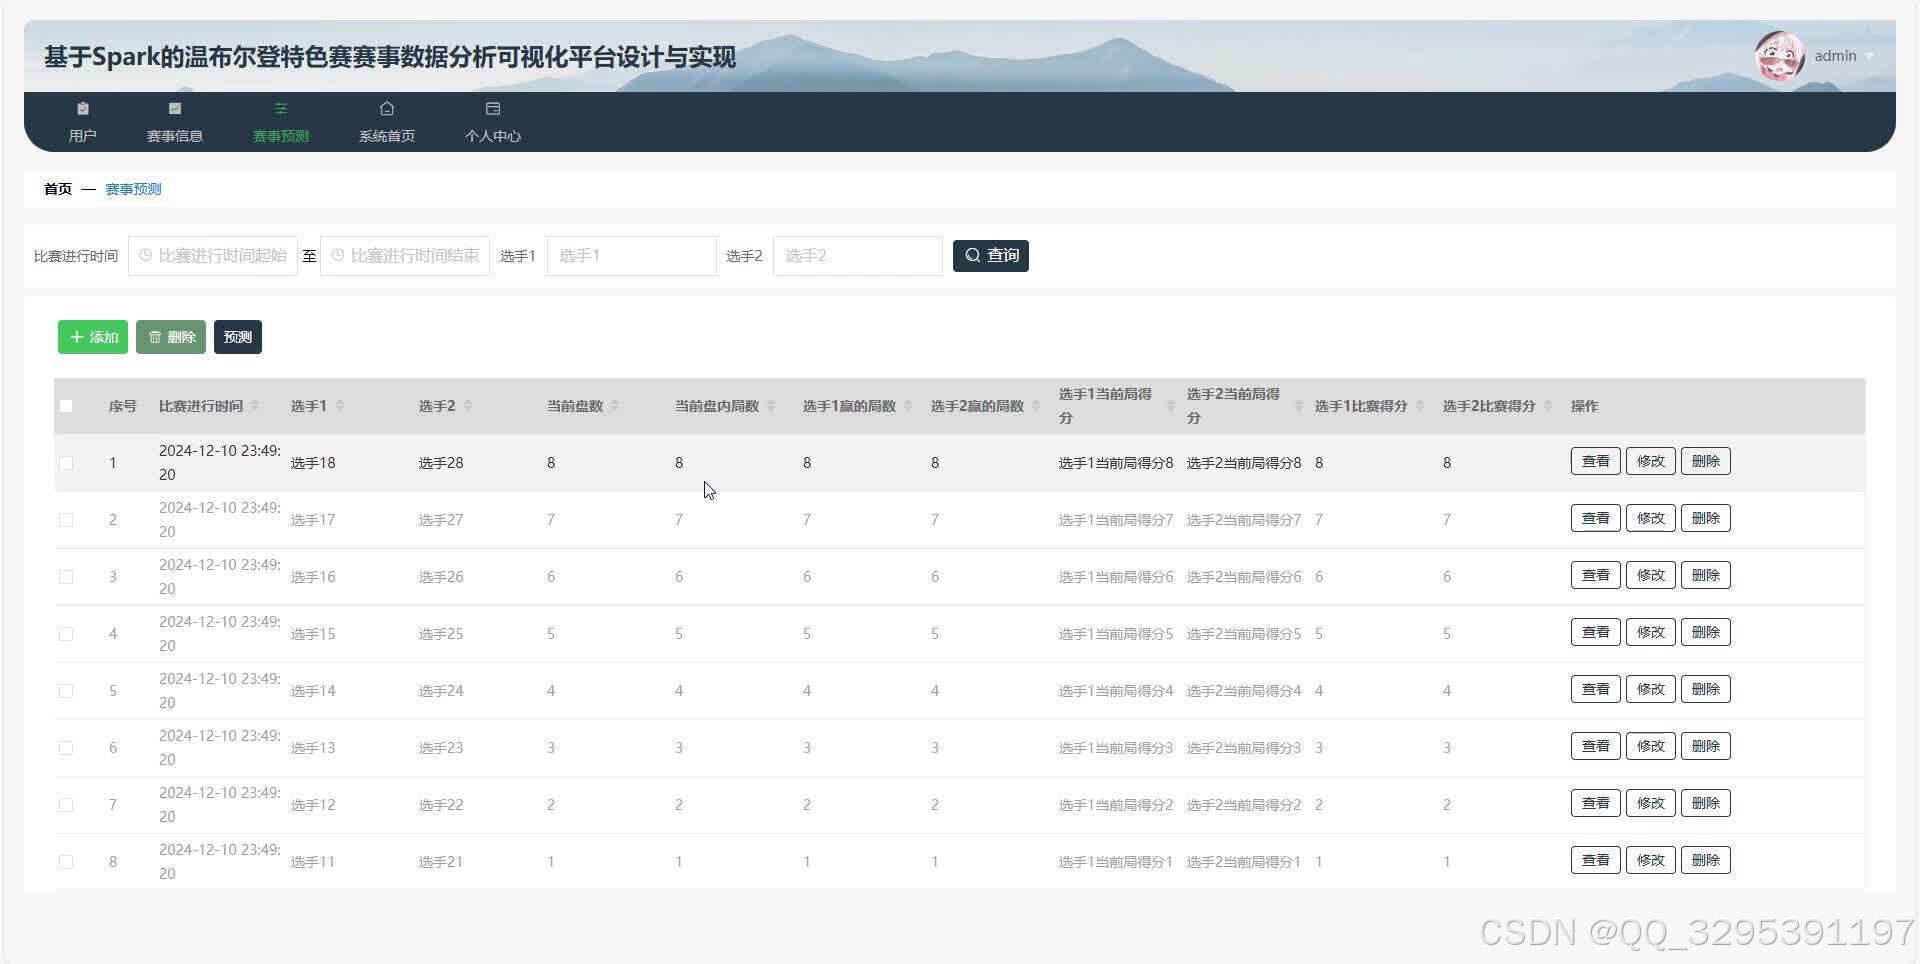Image resolution: width=1920 pixels, height=964 pixels.
Task: Toggle the select-all header checkbox
Action: coord(66,406)
